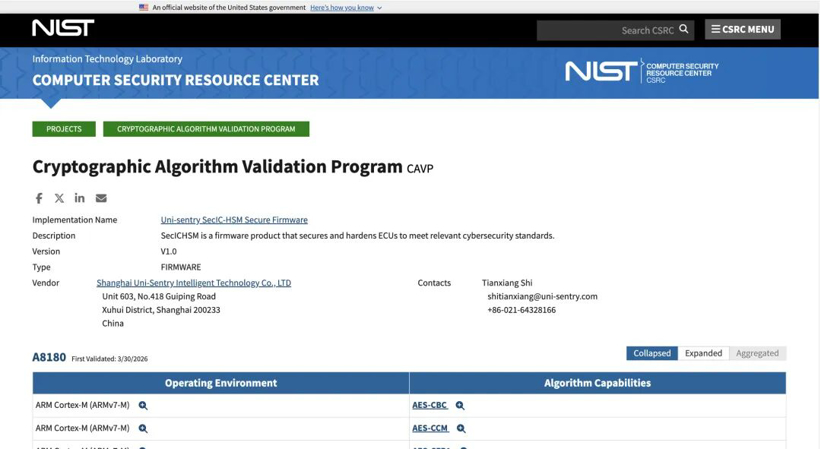The image size is (820, 449).
Task: Click magnifier beside second ARM Cortex-M row
Action: point(143,428)
